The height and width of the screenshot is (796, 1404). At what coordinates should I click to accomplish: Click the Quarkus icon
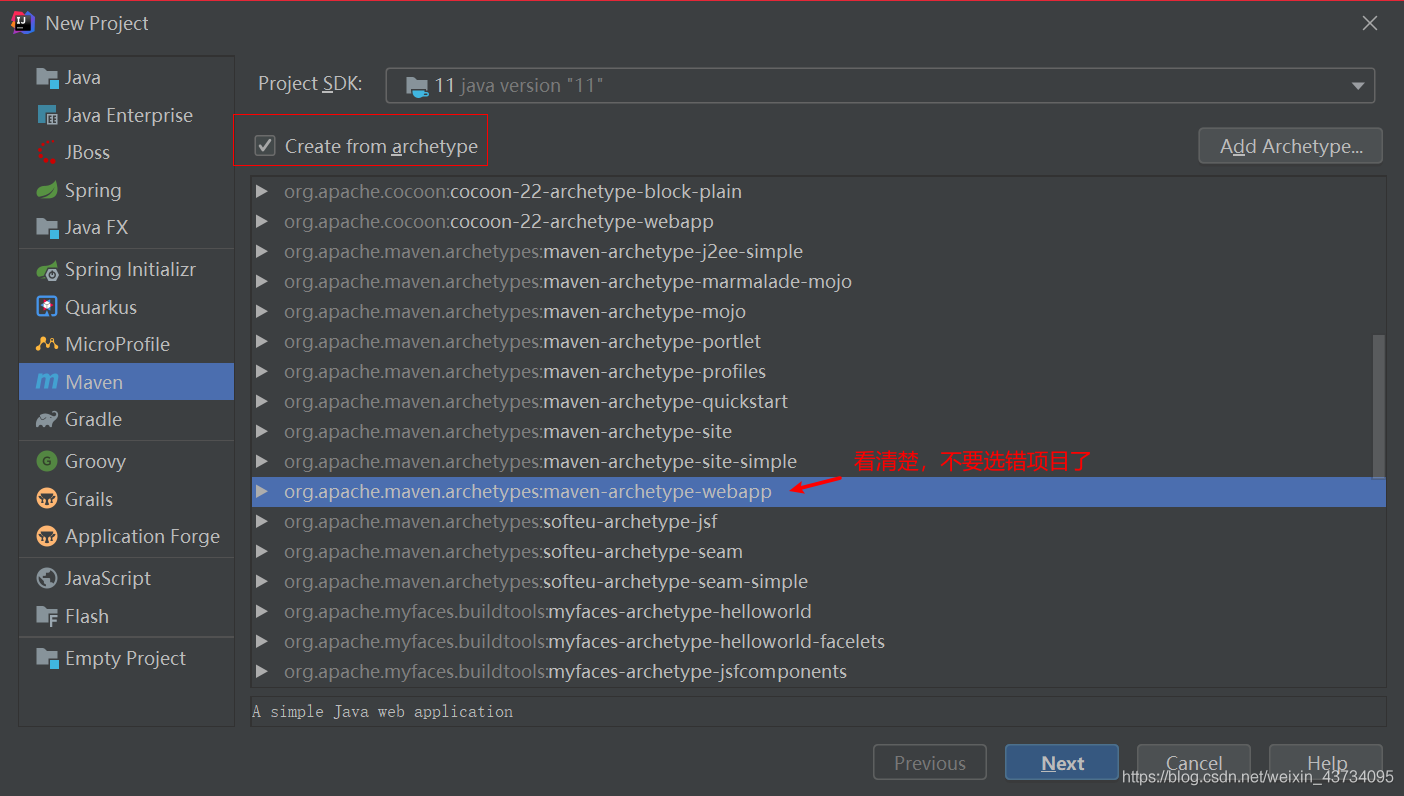tap(47, 307)
